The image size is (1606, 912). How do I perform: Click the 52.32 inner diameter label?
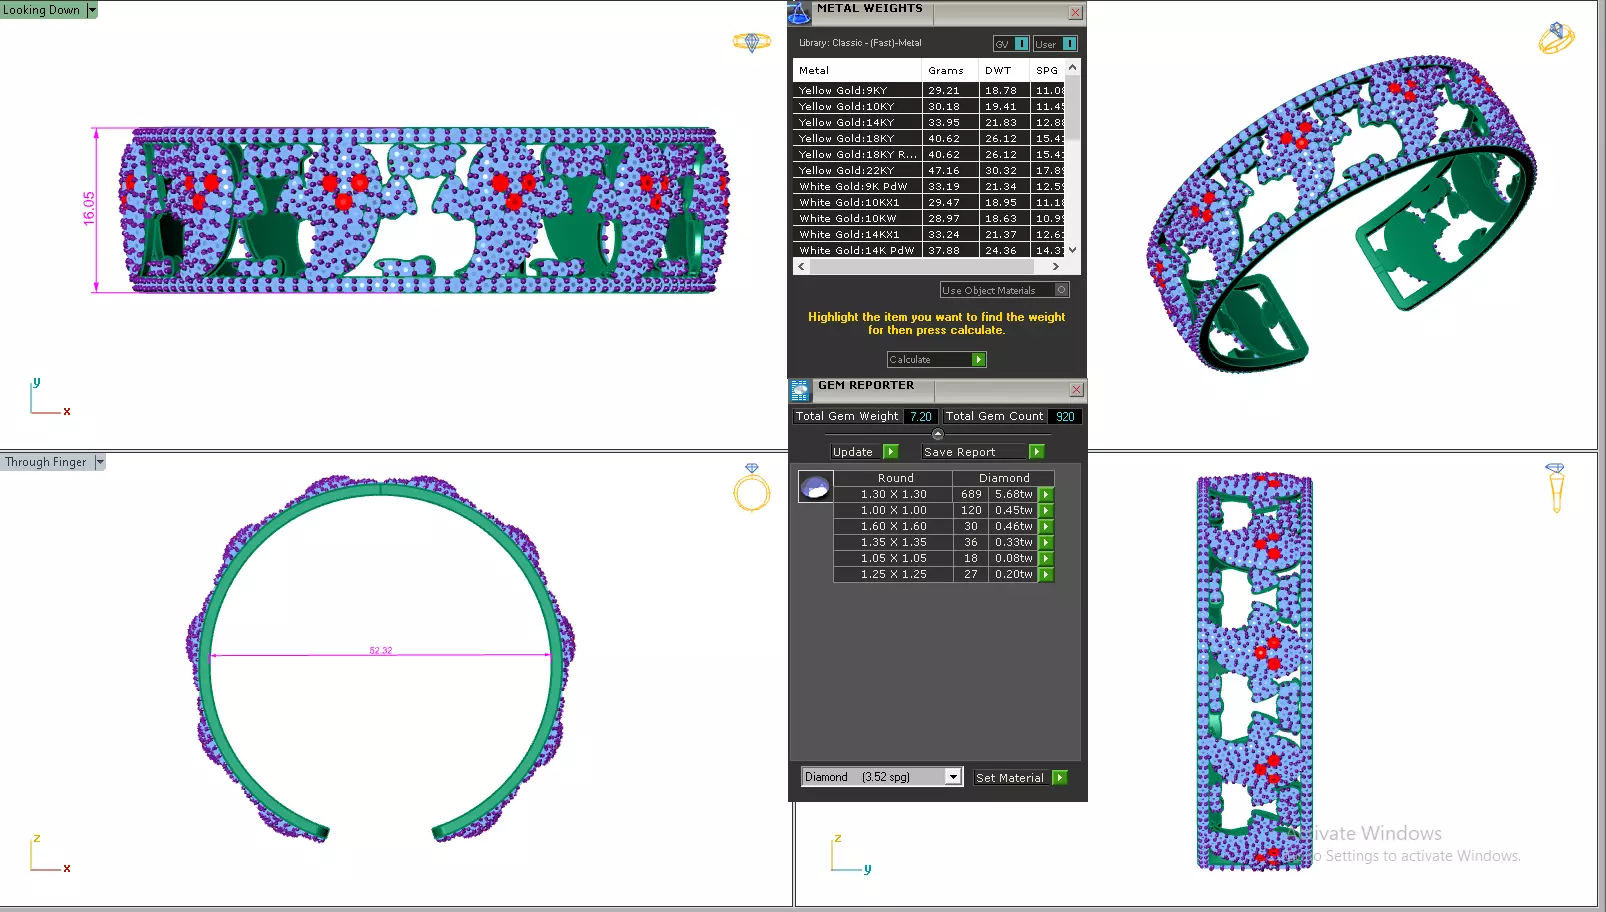point(381,651)
